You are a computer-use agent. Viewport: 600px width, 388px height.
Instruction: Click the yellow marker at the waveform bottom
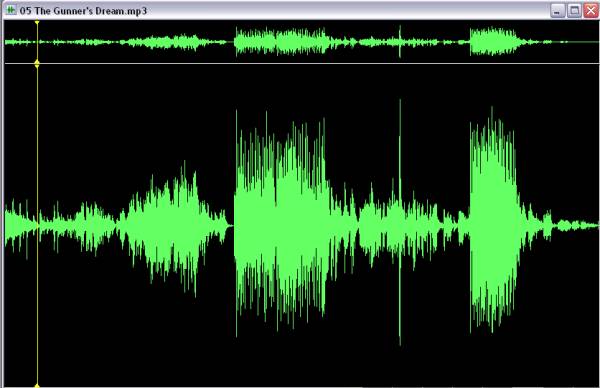[x=37, y=386]
